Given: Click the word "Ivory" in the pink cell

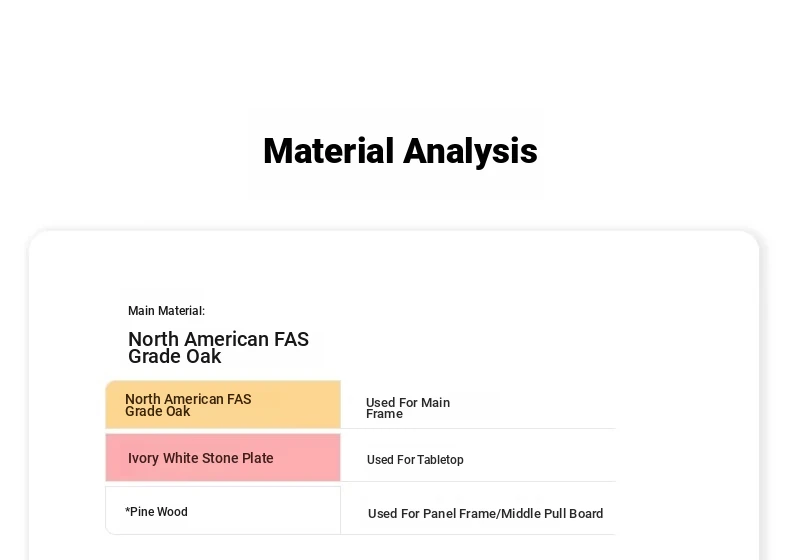Looking at the screenshot, I should pyautogui.click(x=143, y=458).
